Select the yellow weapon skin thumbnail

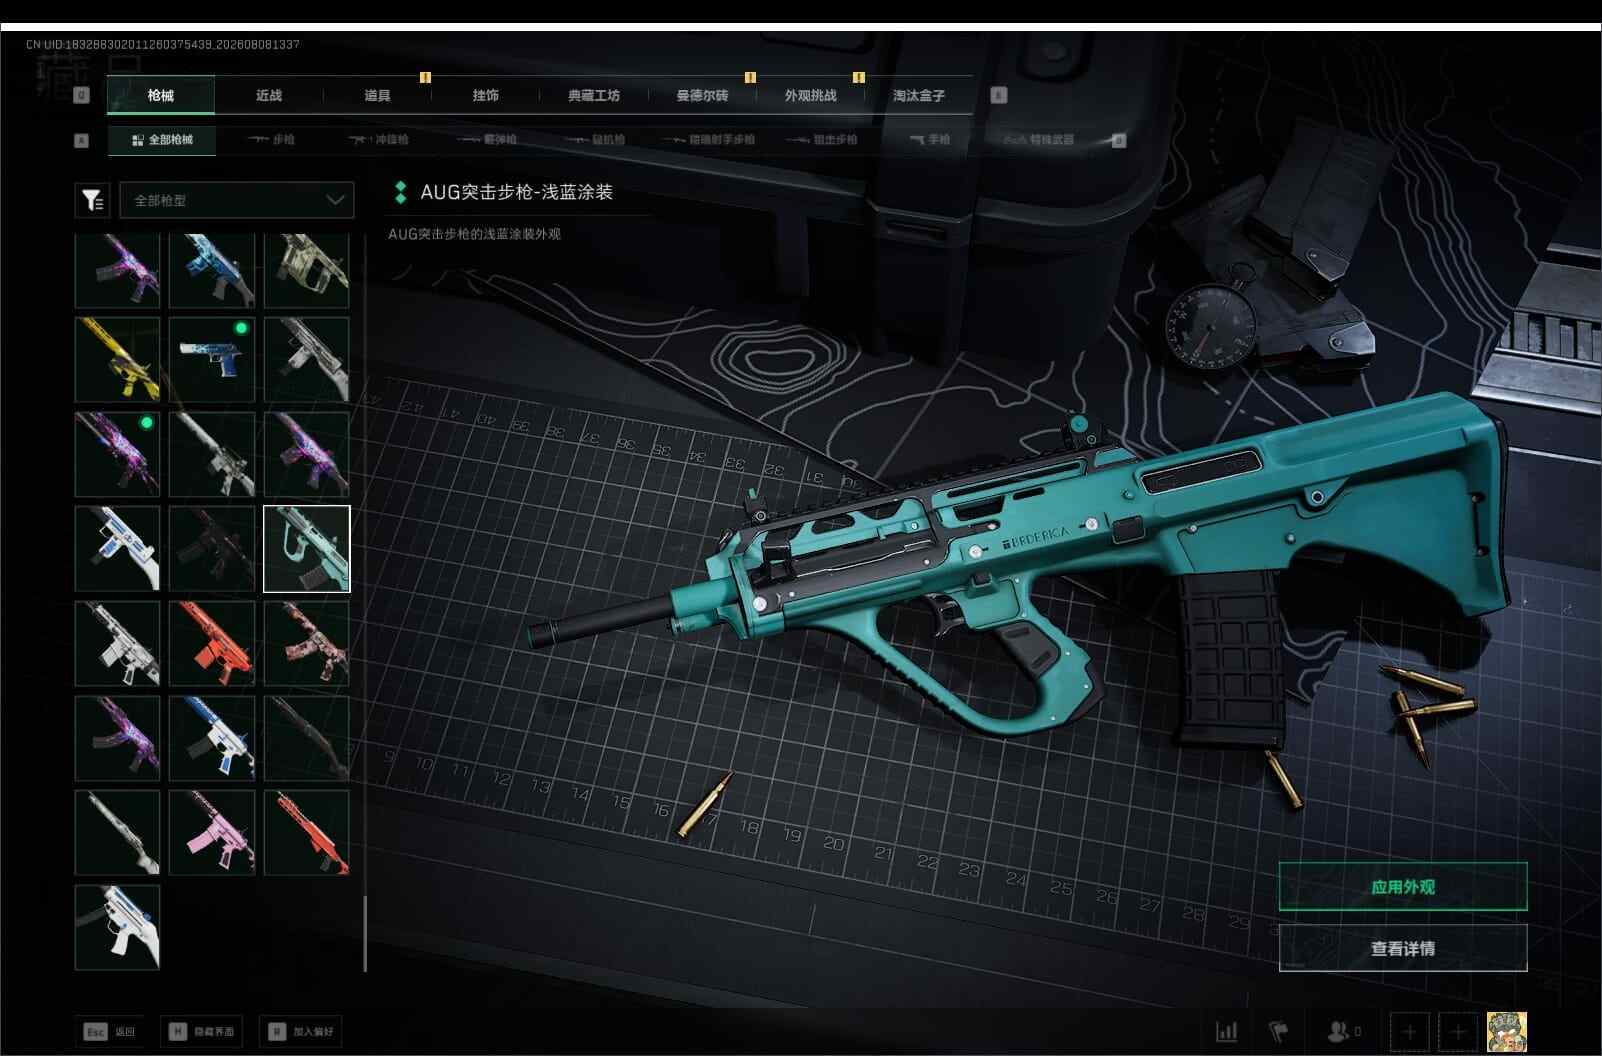pyautogui.click(x=118, y=360)
